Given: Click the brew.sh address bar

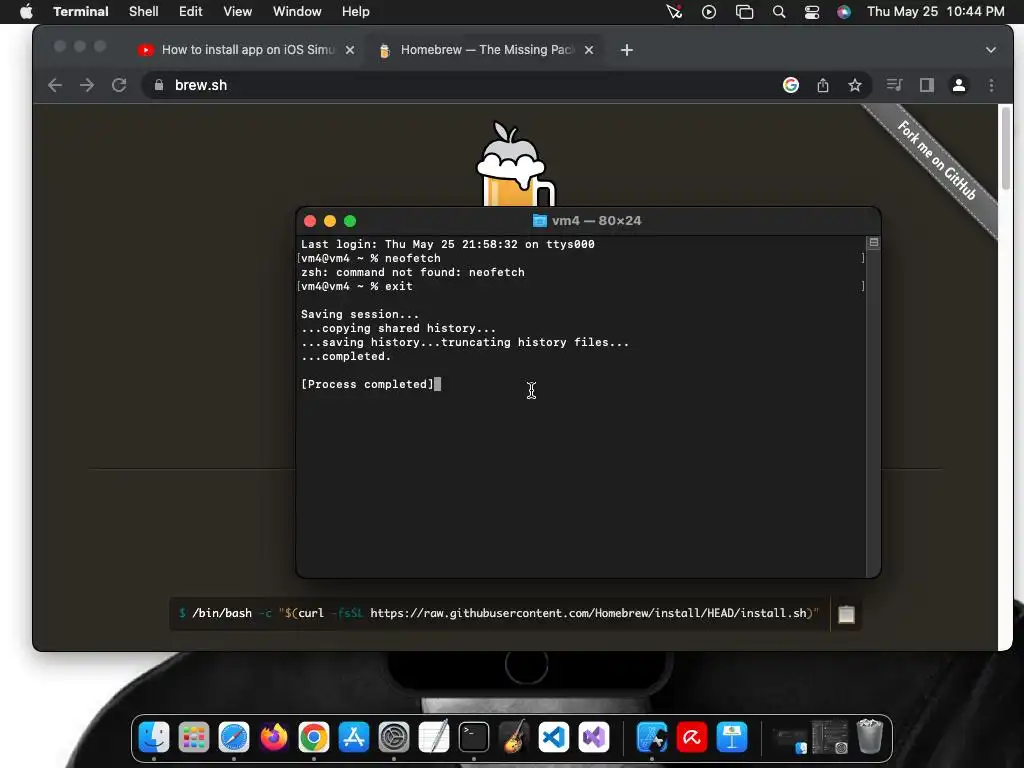Looking at the screenshot, I should [457, 85].
